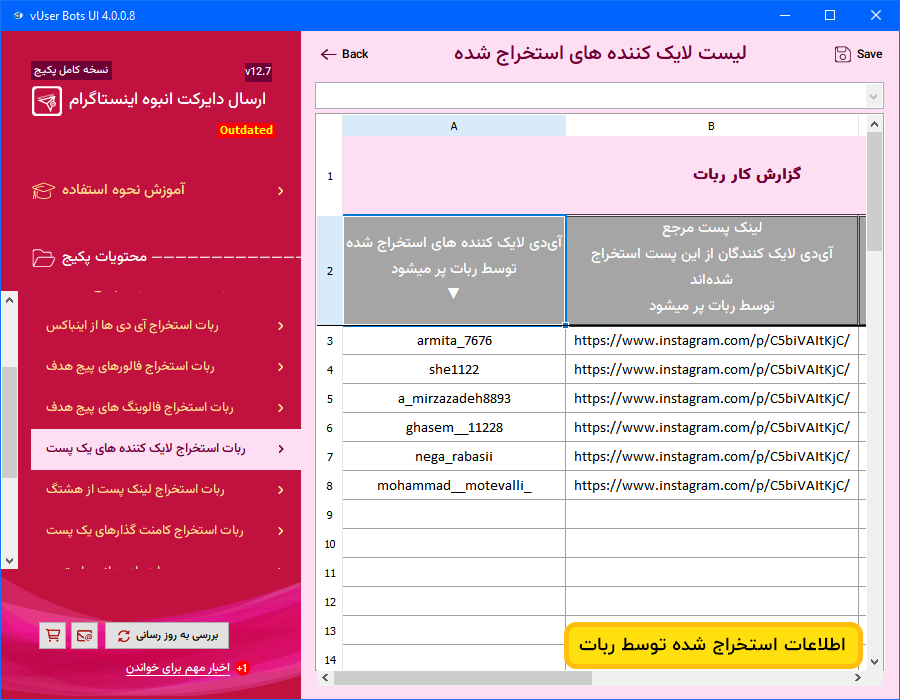Expand ربات استخراج آی دی ها از اینباکس
Image resolution: width=900 pixels, height=700 pixels.
click(281, 326)
